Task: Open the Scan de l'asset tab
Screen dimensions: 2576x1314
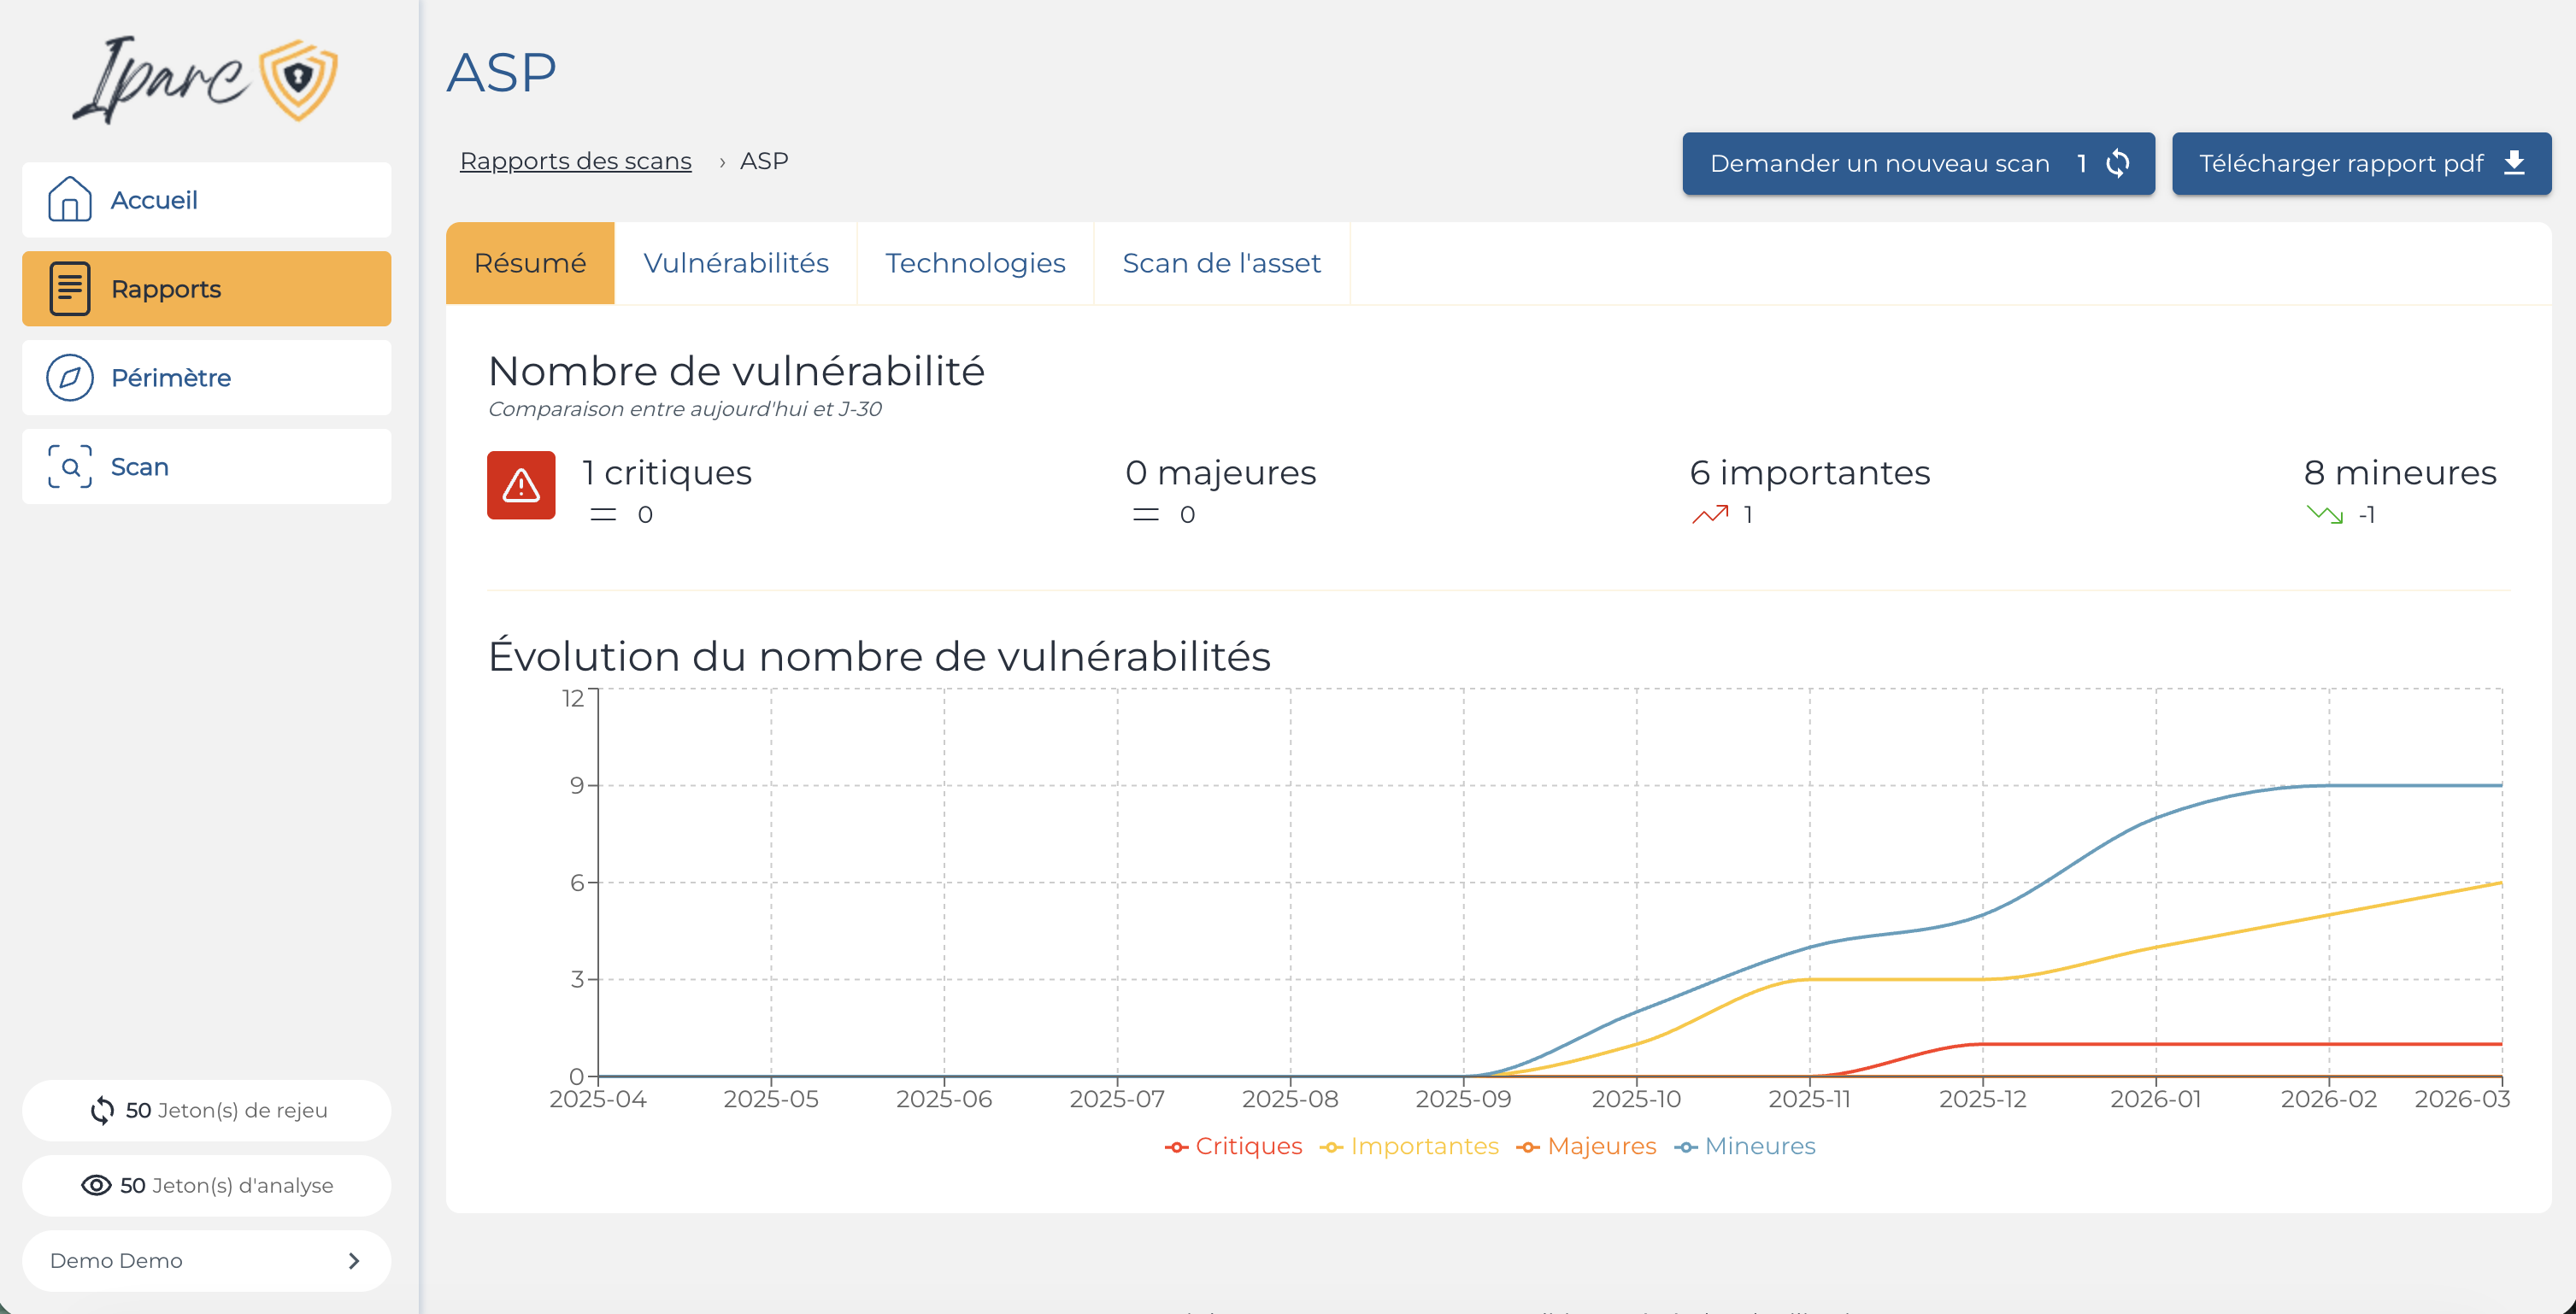Action: [x=1221, y=263]
